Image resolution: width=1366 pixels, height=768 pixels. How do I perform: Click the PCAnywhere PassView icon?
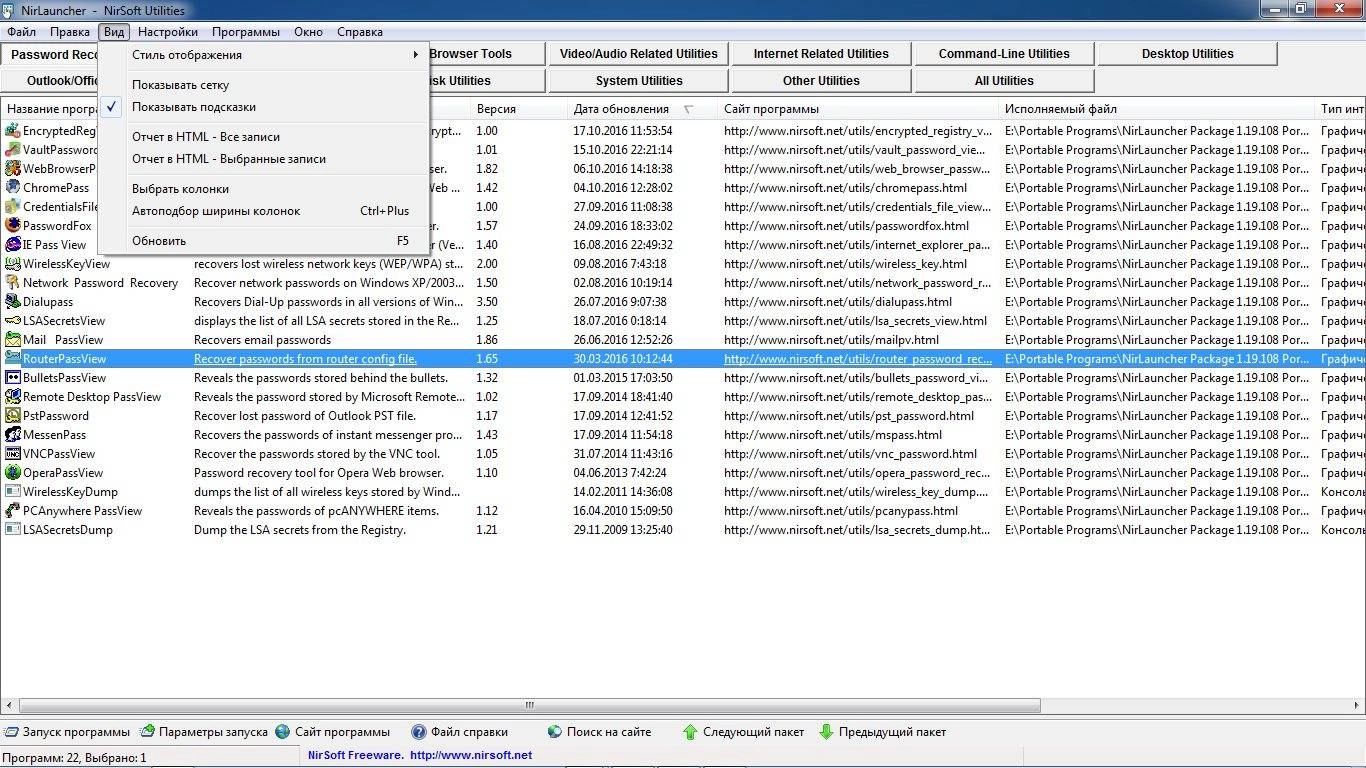(x=13, y=510)
